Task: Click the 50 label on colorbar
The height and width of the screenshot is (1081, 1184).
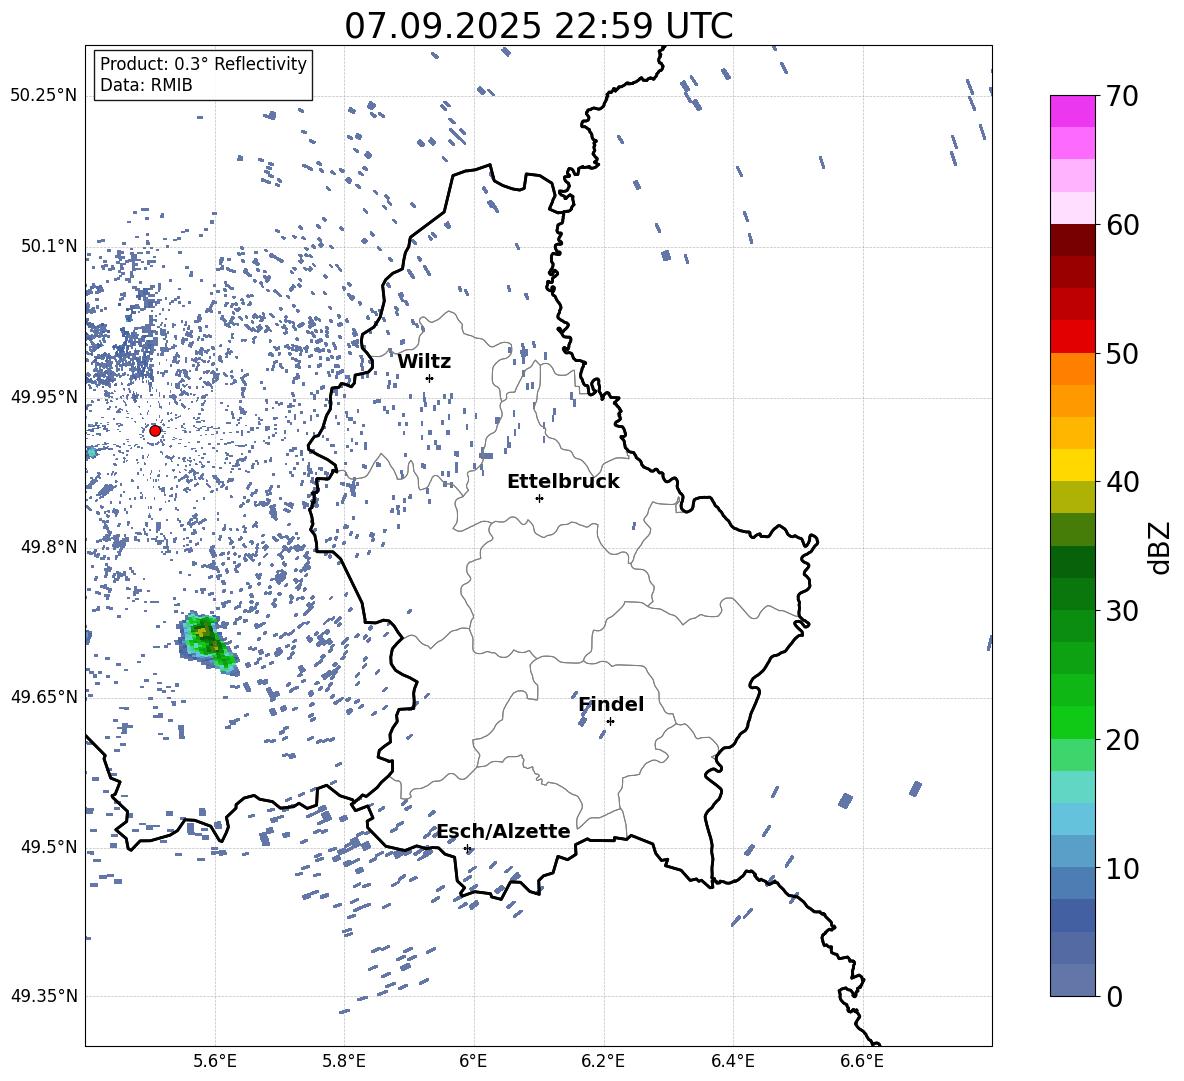Action: 1122,353
